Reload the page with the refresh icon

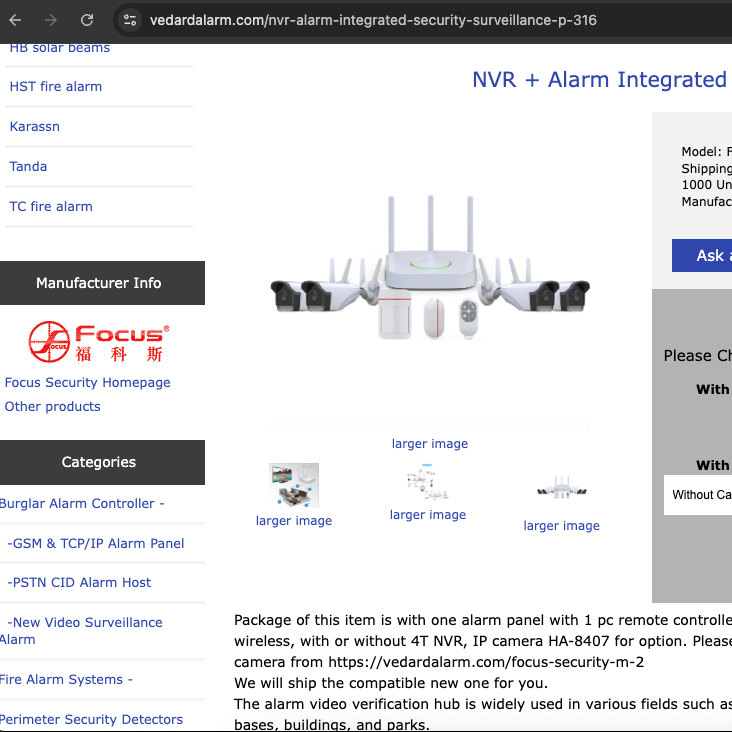pos(87,20)
